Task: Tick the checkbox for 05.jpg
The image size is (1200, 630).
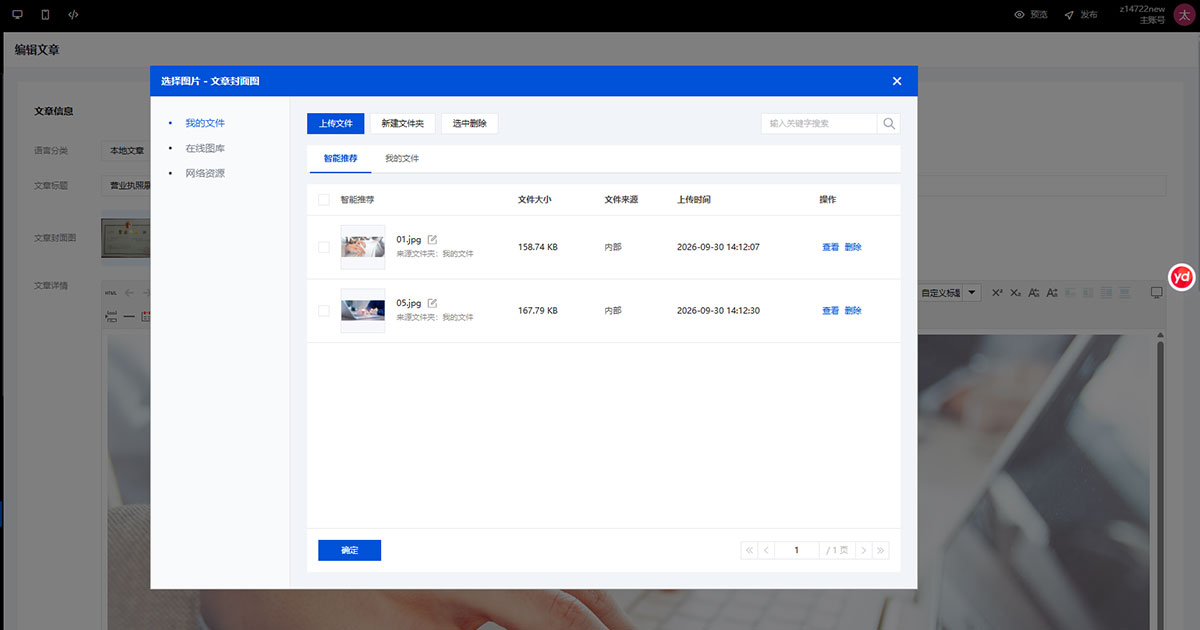Action: 323,311
